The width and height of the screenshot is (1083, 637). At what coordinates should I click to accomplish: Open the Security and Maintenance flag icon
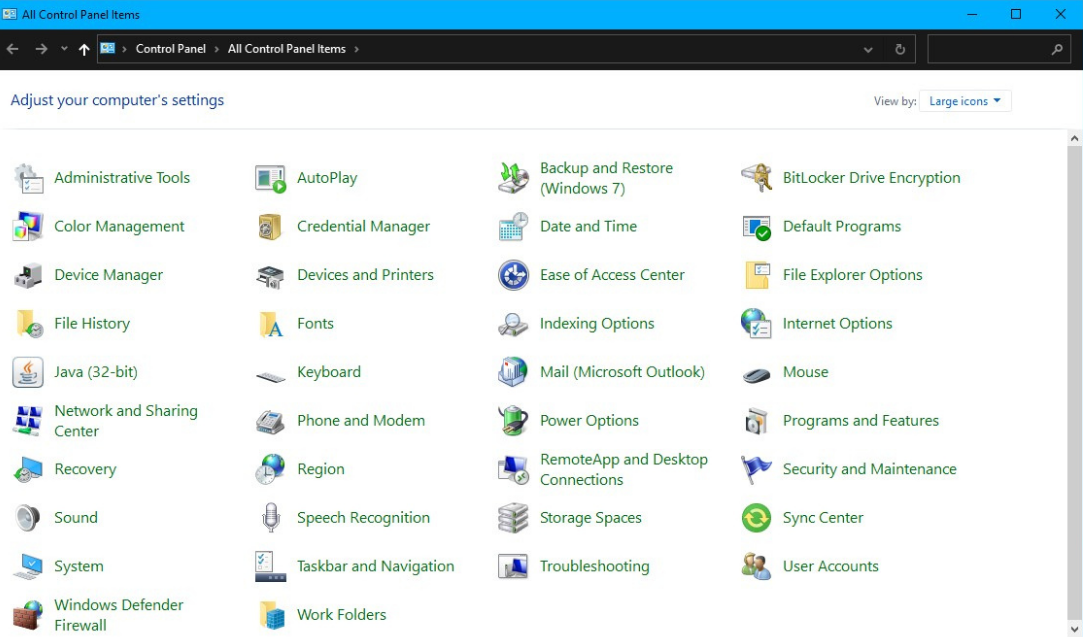[756, 469]
